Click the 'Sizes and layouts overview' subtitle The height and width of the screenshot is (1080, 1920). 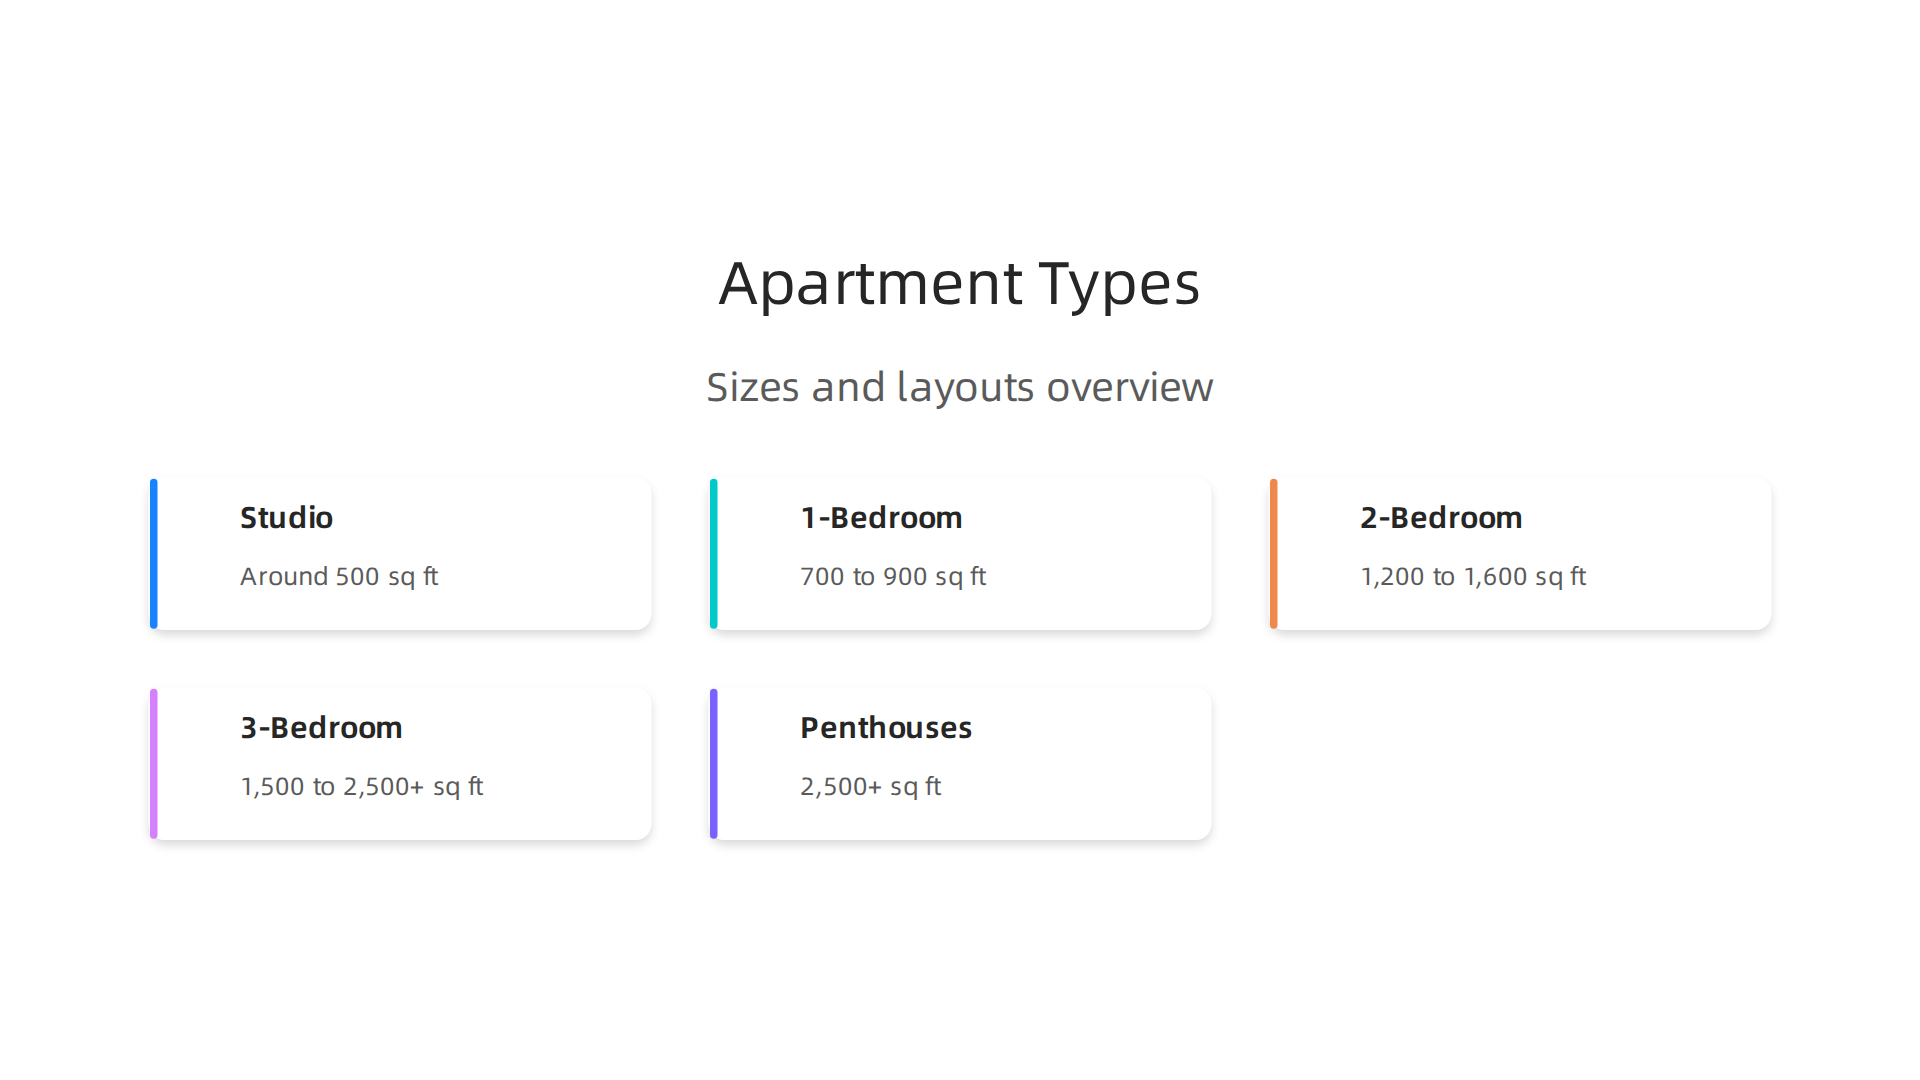[x=959, y=387]
